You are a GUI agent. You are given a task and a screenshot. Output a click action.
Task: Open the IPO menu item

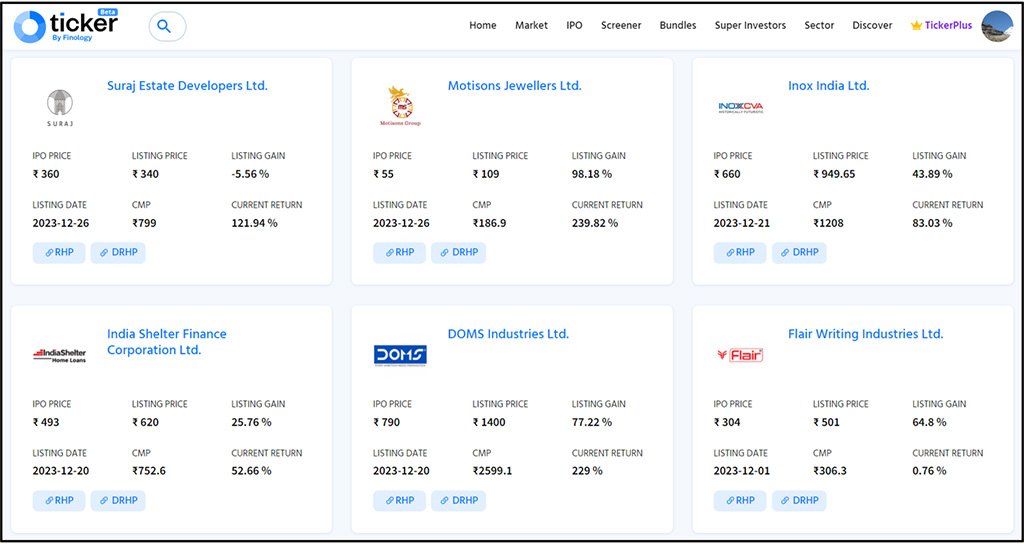(574, 26)
